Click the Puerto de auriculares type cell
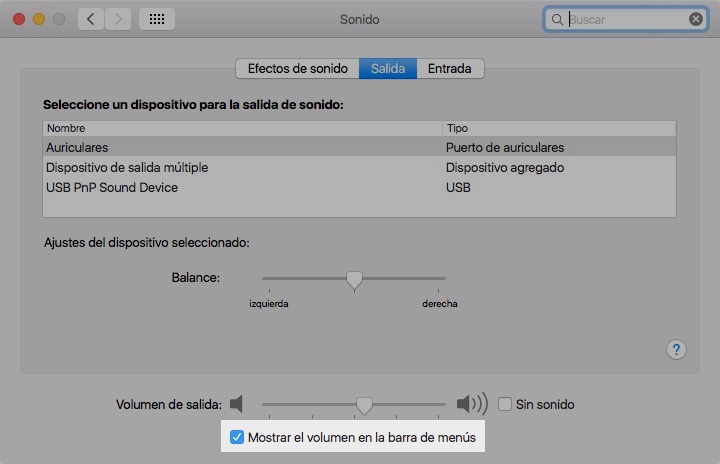Screen dimensions: 720x464 (505, 147)
